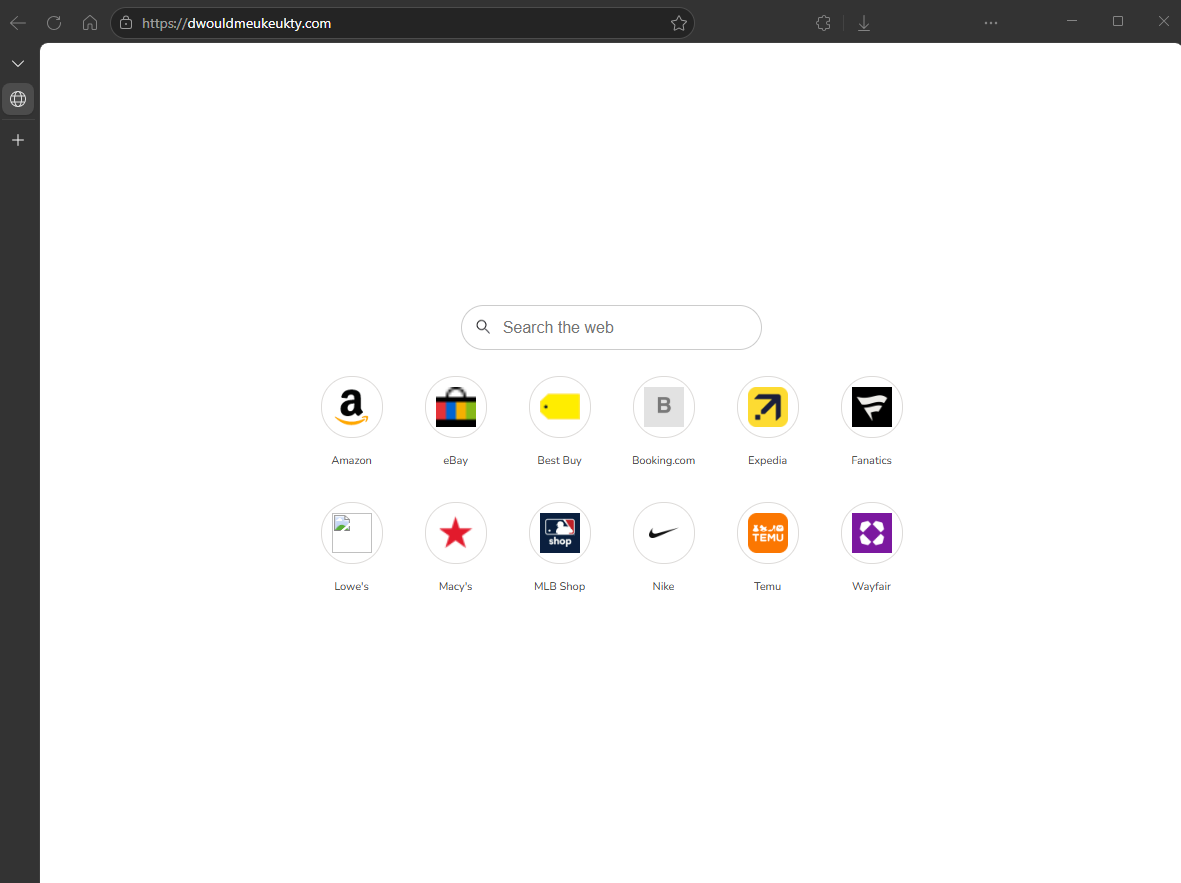The image size is (1181, 883).
Task: Click the Fanatics text label
Action: tap(871, 460)
